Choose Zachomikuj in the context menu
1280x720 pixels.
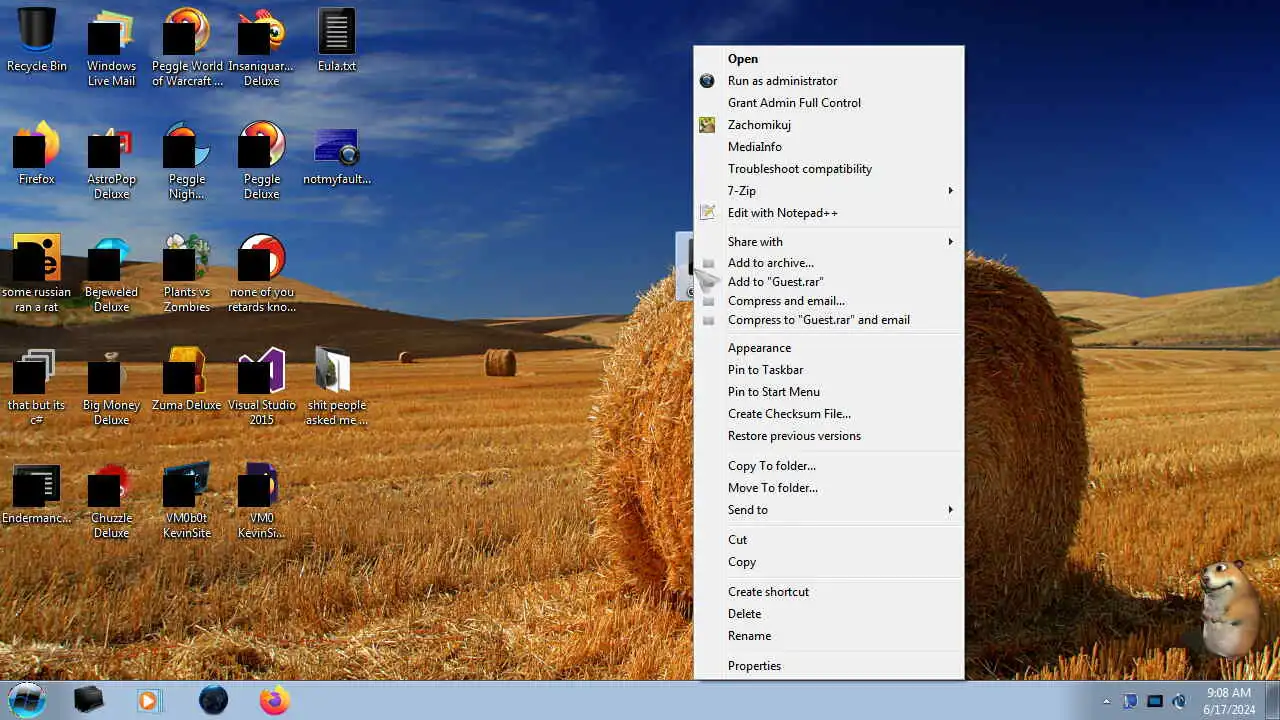click(829, 125)
